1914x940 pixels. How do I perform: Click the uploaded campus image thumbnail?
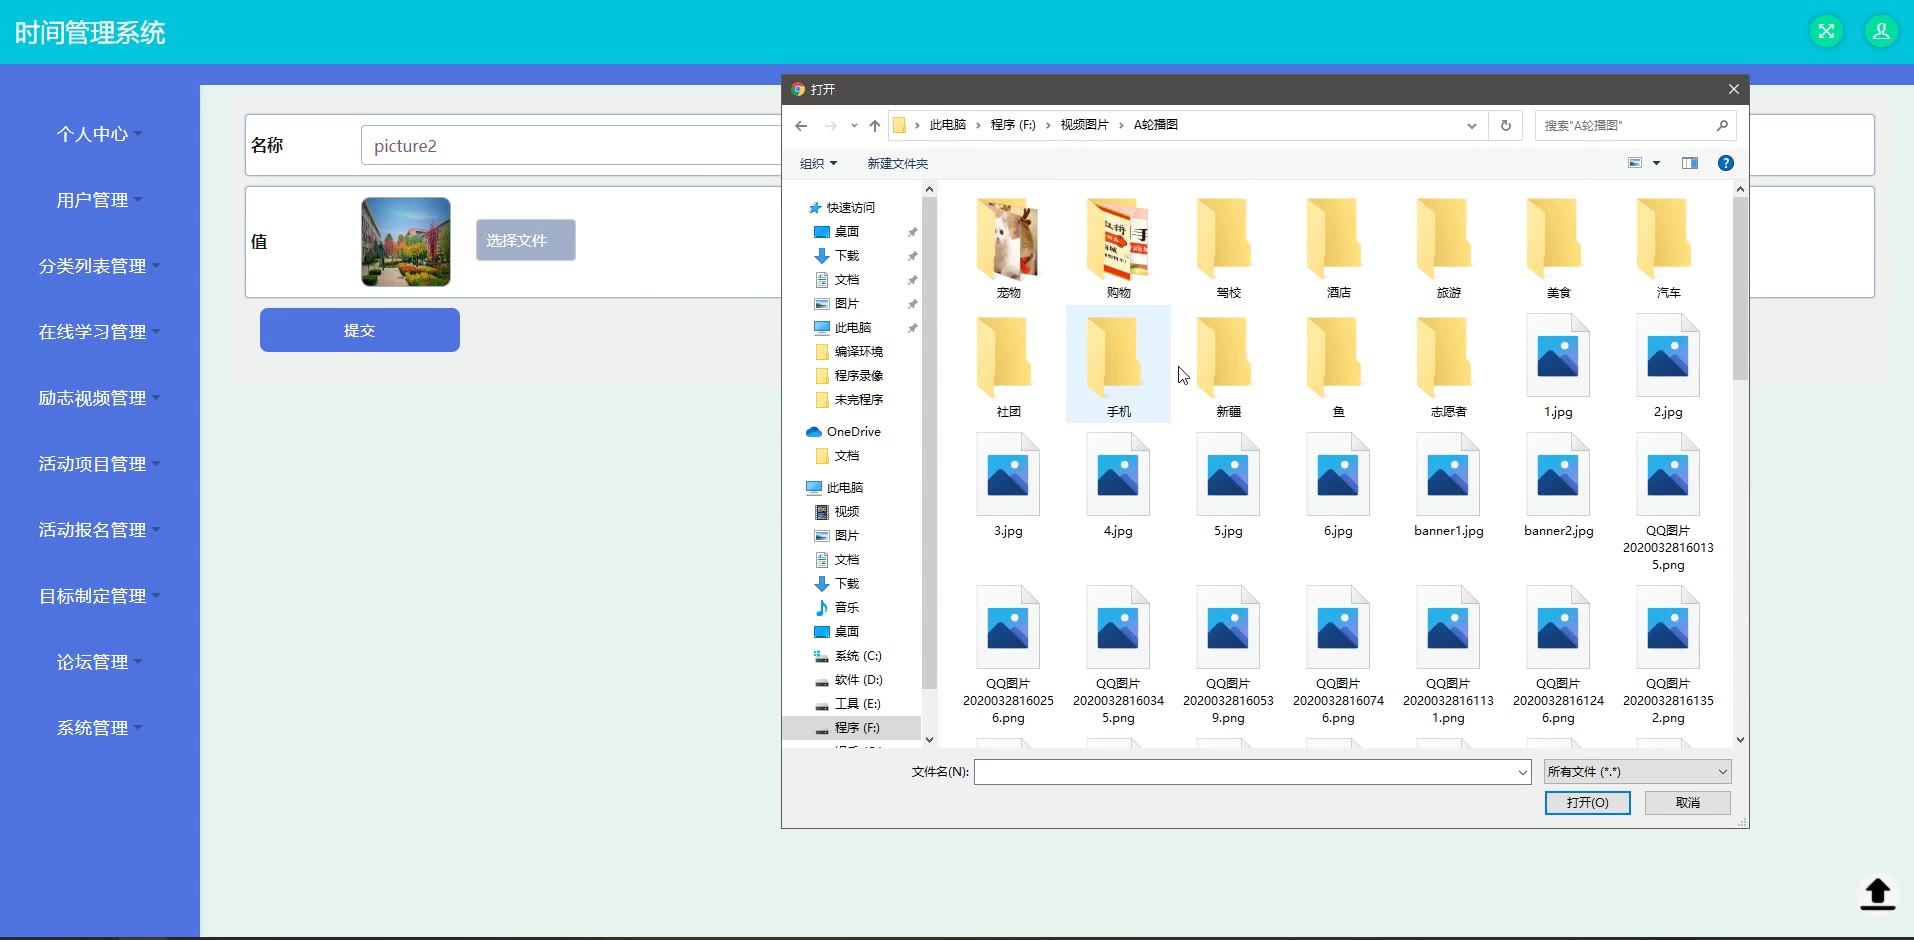click(x=405, y=241)
